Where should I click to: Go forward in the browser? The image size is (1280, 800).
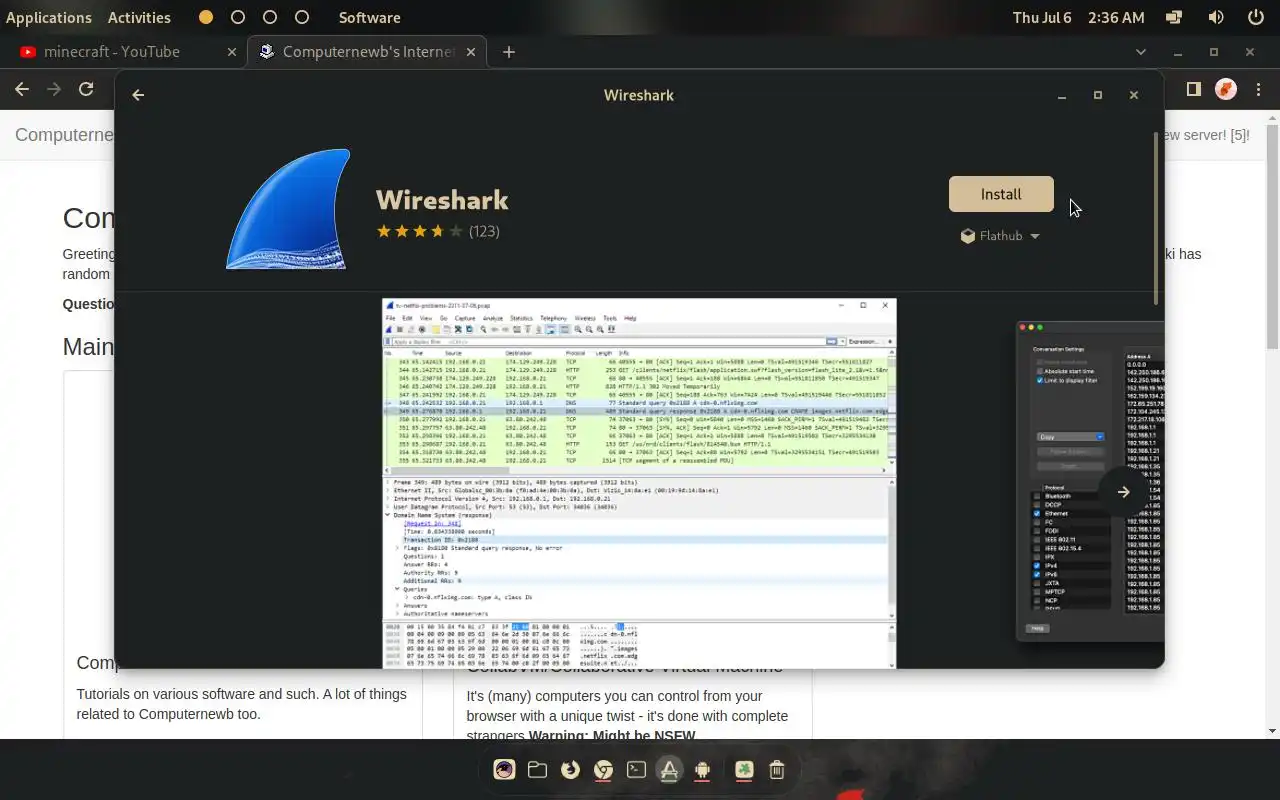pyautogui.click(x=54, y=89)
